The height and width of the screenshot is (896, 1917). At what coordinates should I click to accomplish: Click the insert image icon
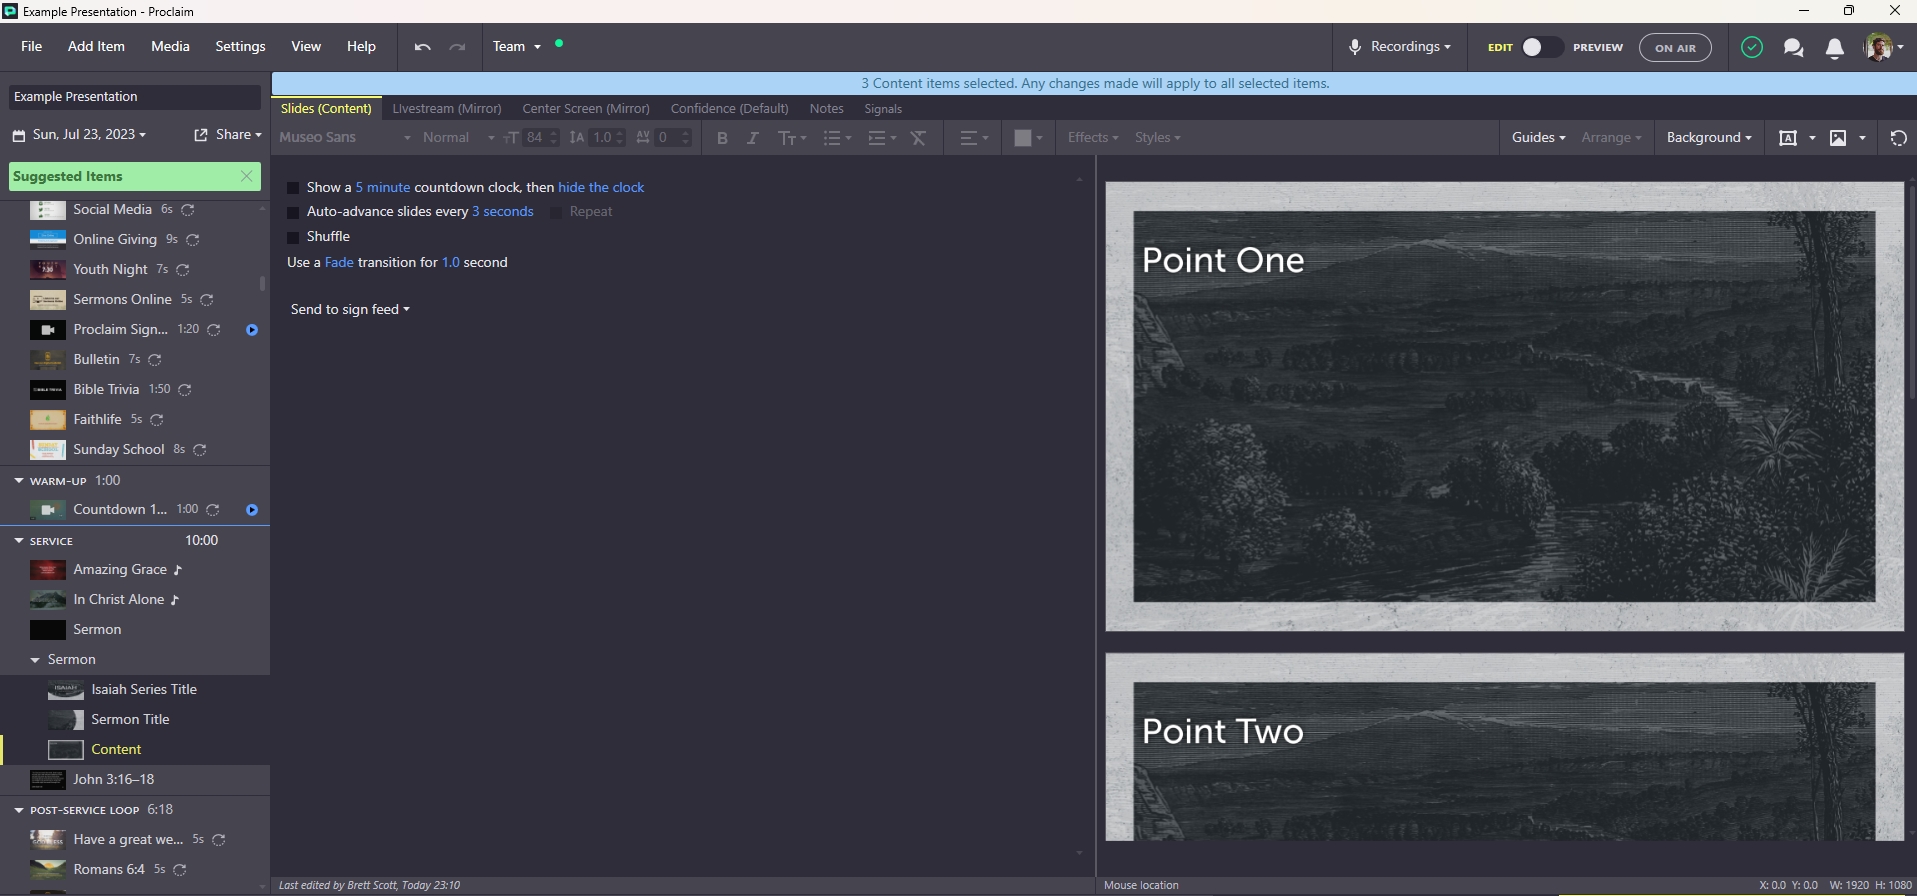[x=1838, y=138]
